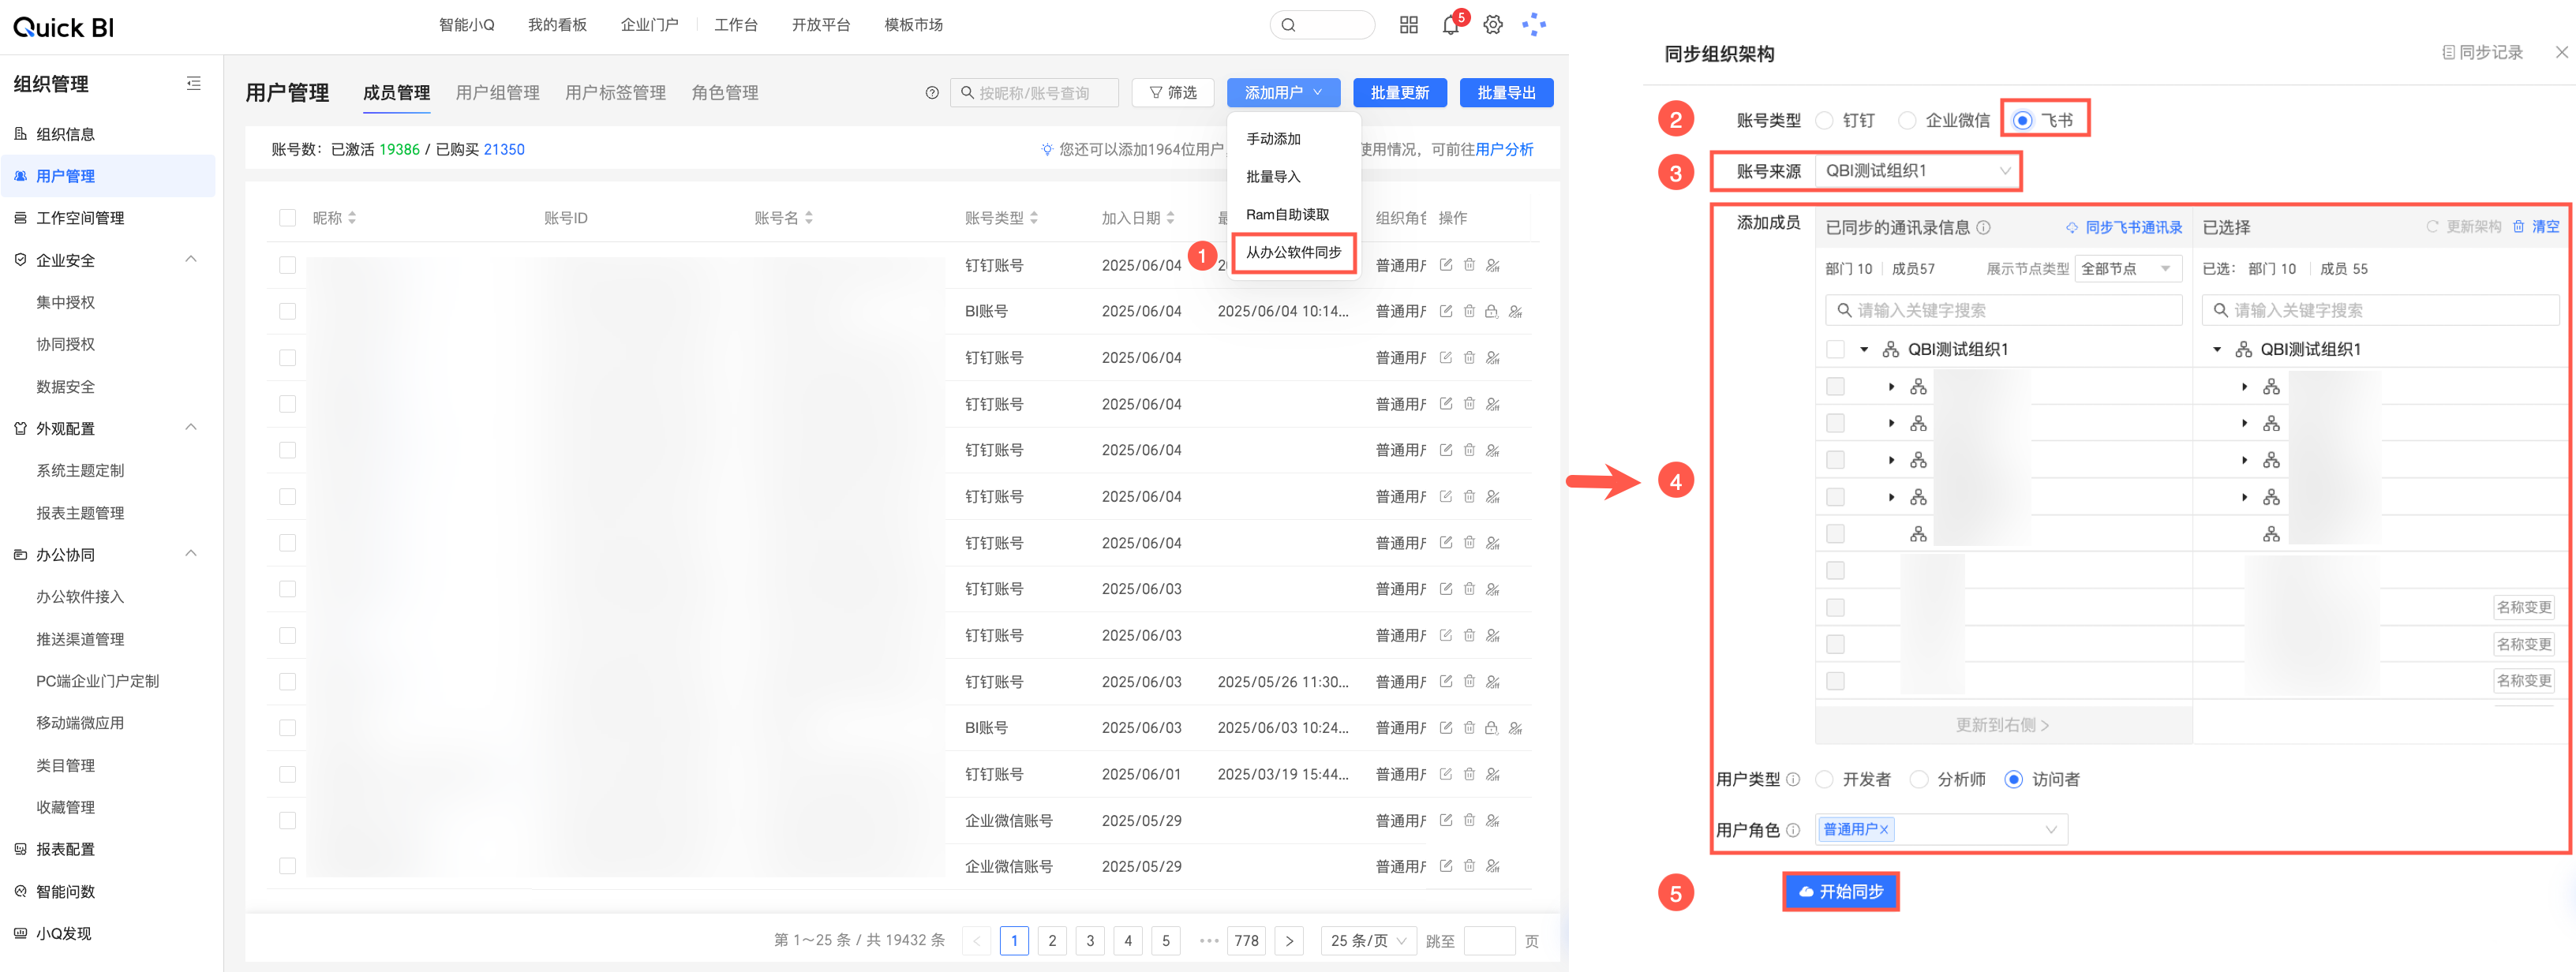Open the apps grid icon in header
The height and width of the screenshot is (972, 2576).
pos(1408,25)
